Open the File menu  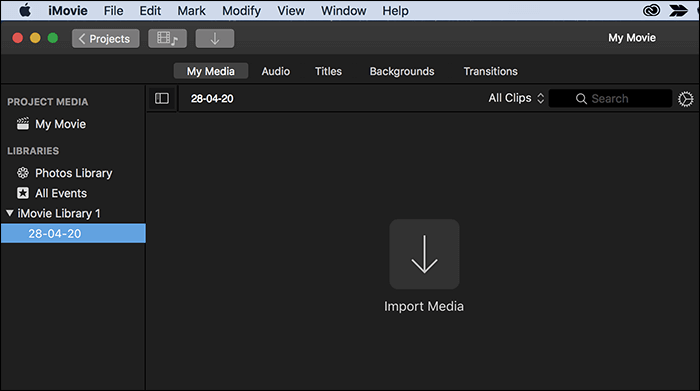(x=113, y=10)
